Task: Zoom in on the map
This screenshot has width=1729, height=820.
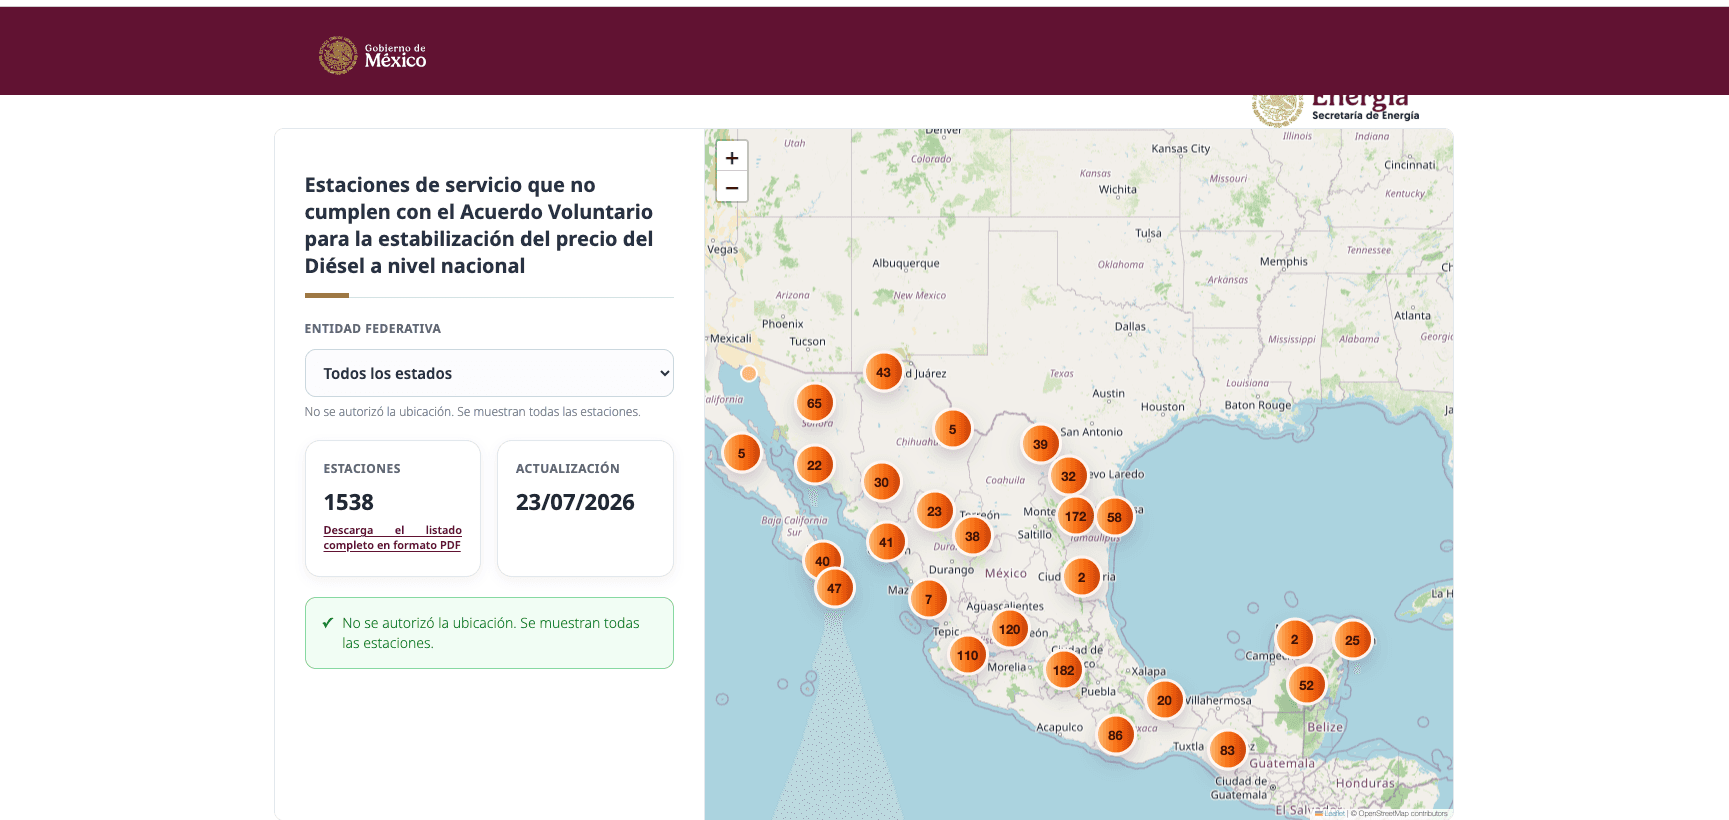Action: point(732,157)
